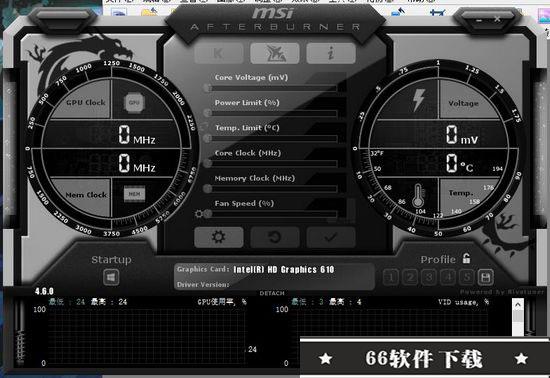Click the Temp. Limit slider handle
550x378 pixels.
click(208, 138)
